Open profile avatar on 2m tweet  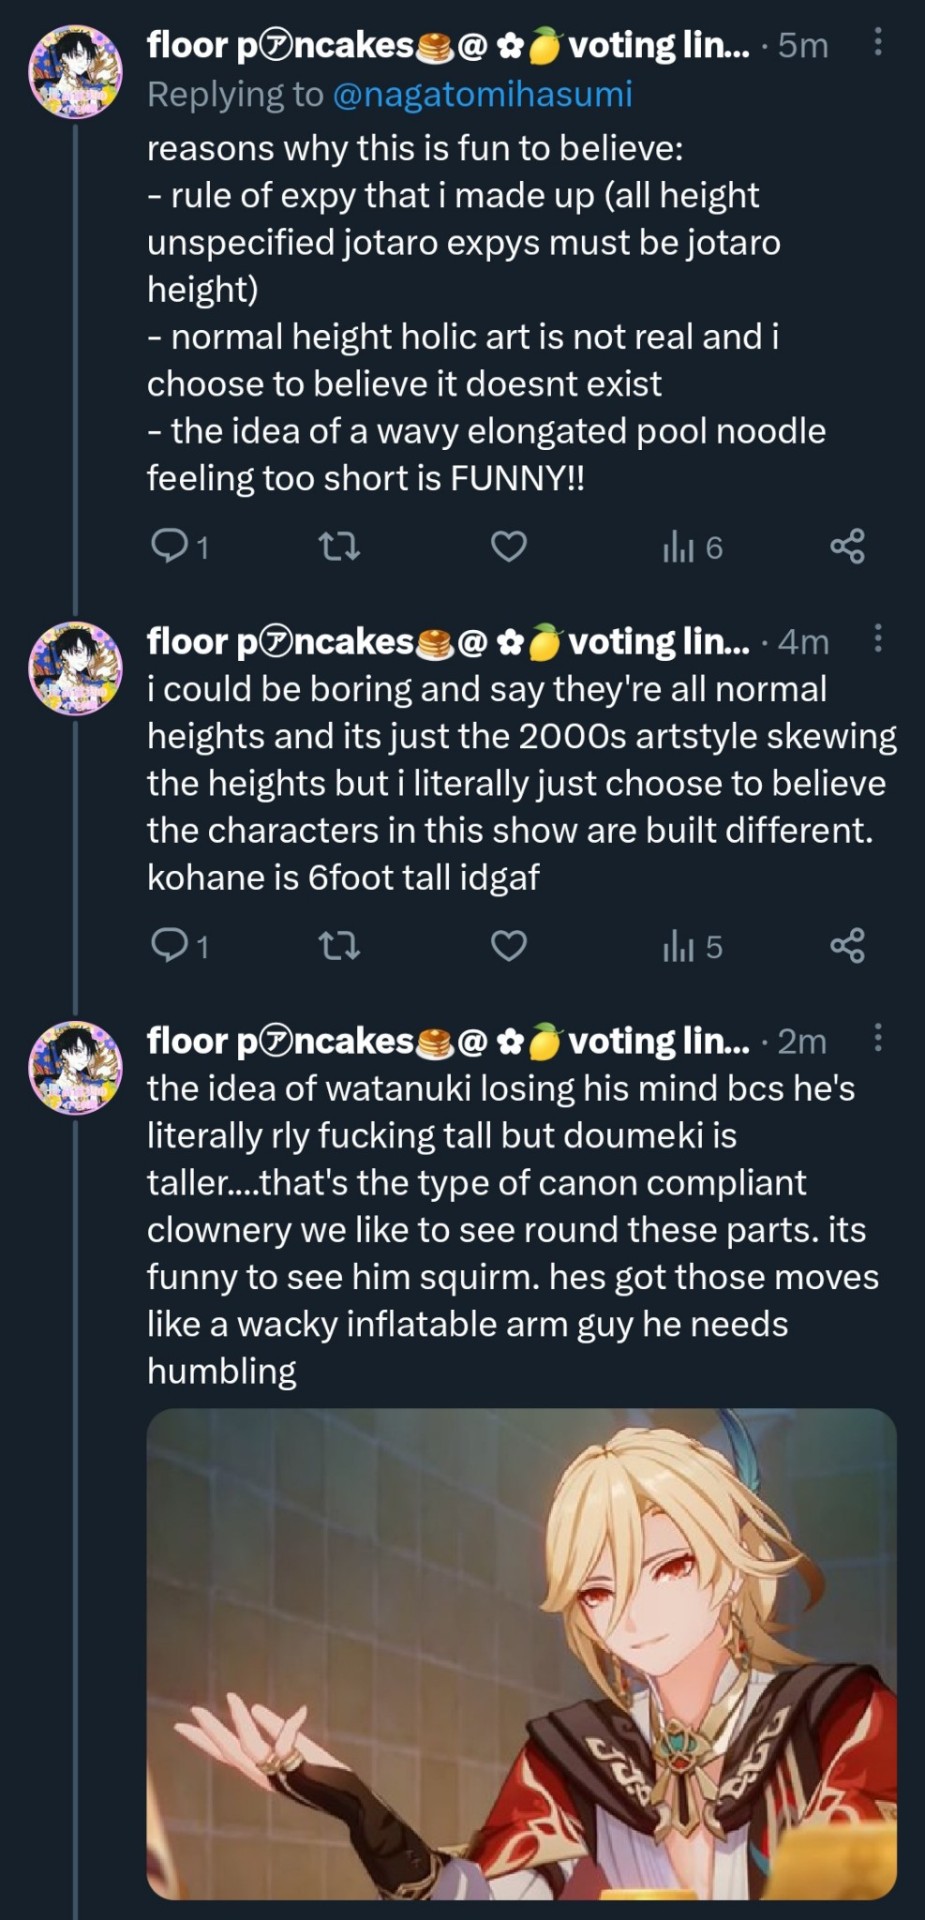tap(75, 1067)
